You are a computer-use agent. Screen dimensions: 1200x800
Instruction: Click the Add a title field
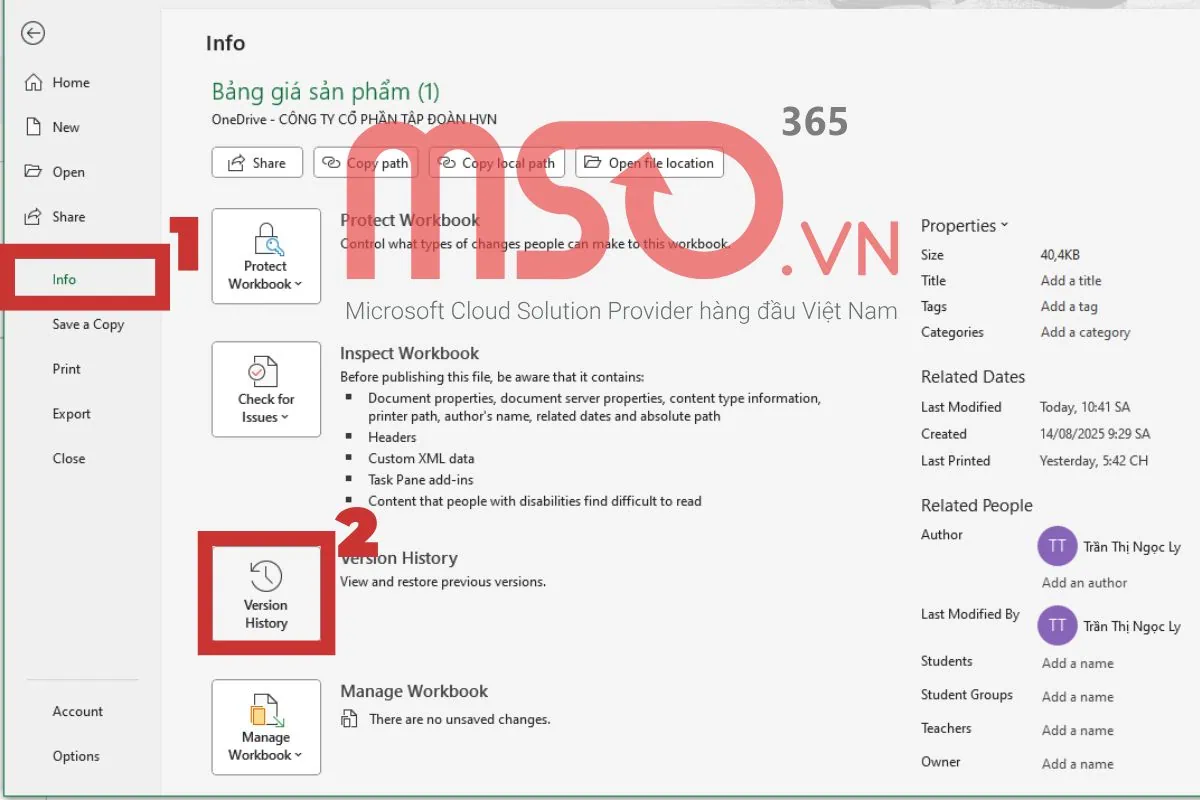1071,281
